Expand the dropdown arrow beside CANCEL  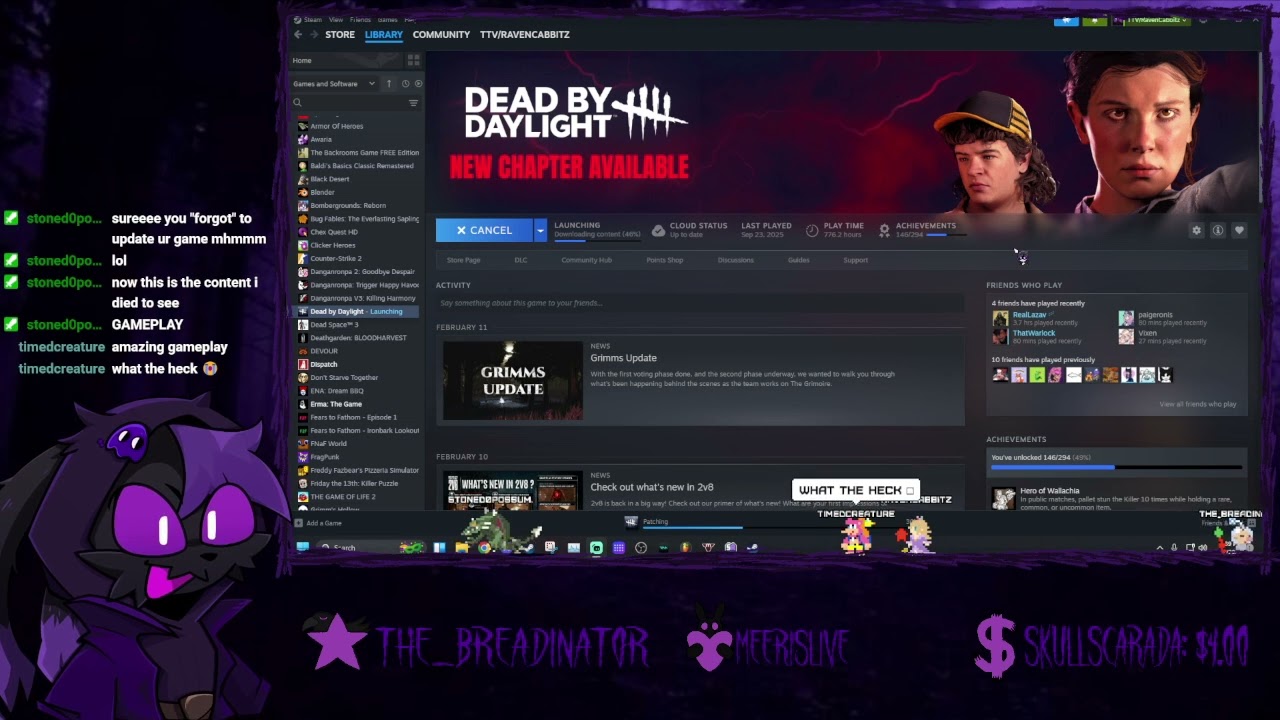(x=540, y=230)
